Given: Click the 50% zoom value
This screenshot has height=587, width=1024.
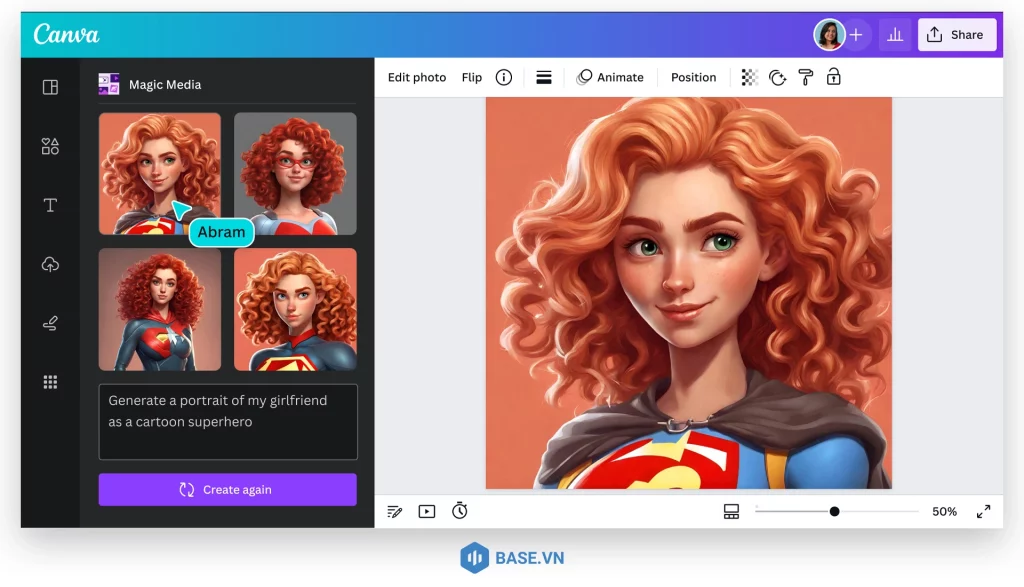Looking at the screenshot, I should point(944,511).
